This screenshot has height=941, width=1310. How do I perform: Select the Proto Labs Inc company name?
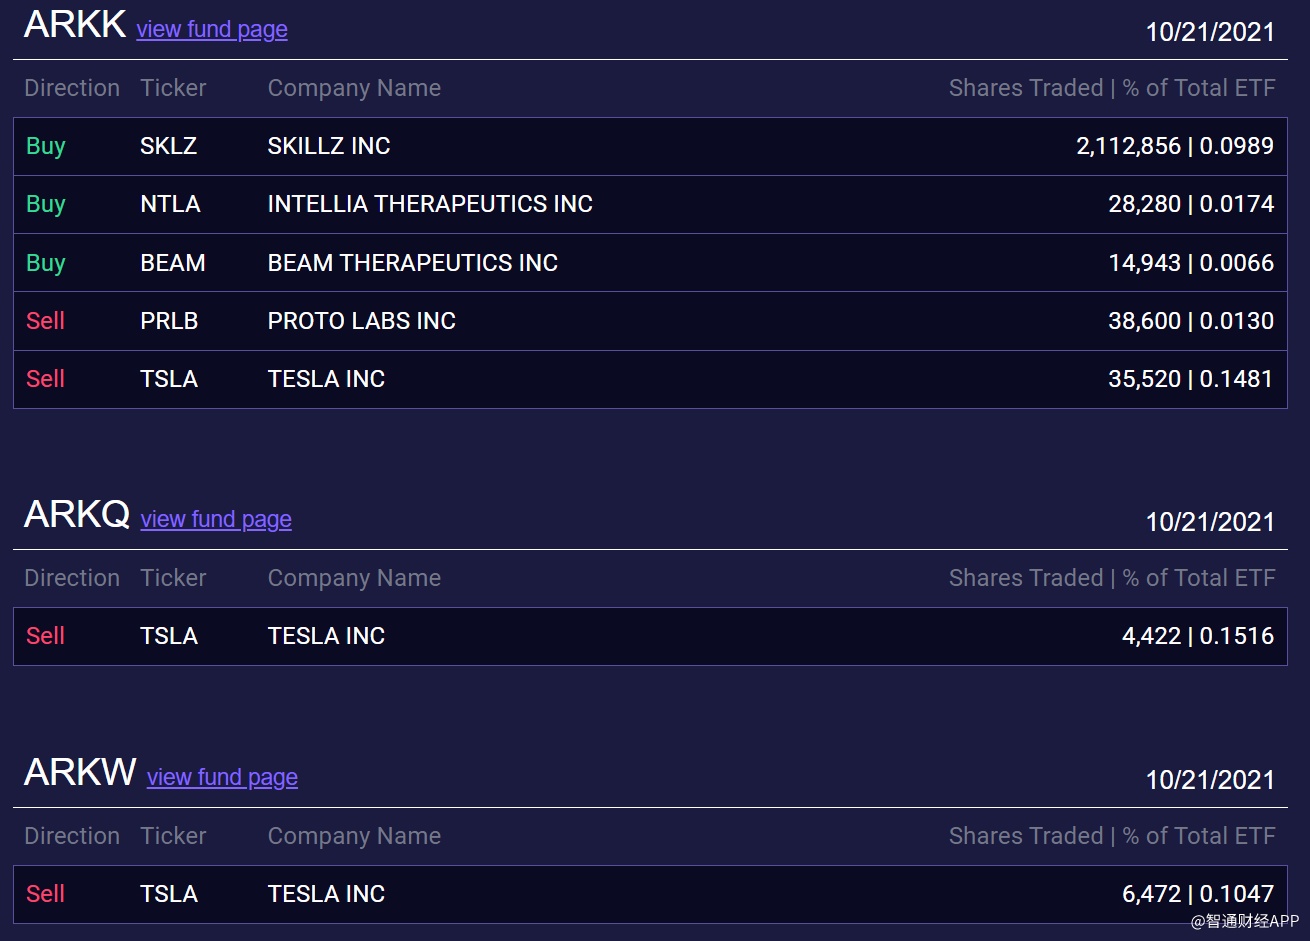(x=361, y=321)
